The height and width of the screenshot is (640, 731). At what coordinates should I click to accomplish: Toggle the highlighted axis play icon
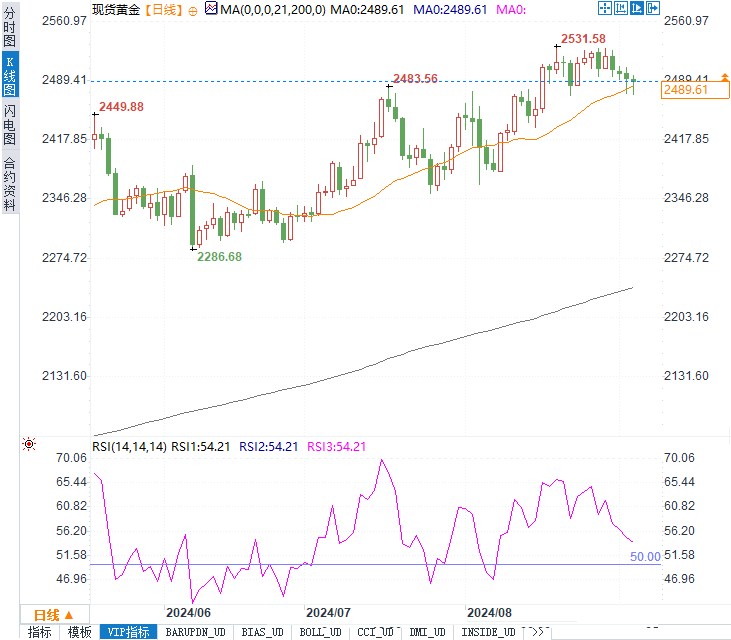pos(636,8)
